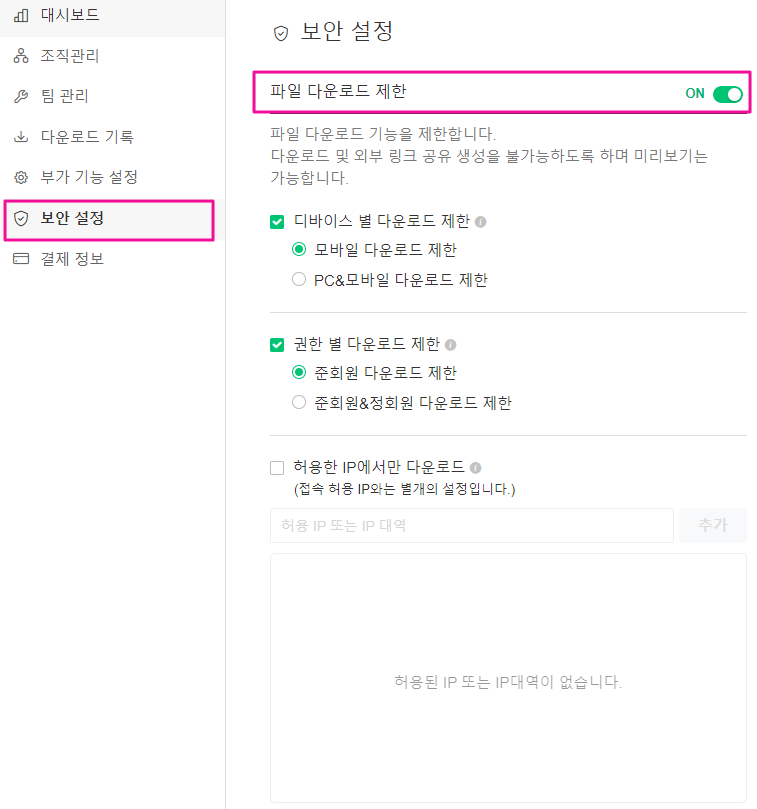Click info icon beside 허용한 IP에서만 다운로드
The image size is (757, 809).
(x=475, y=467)
